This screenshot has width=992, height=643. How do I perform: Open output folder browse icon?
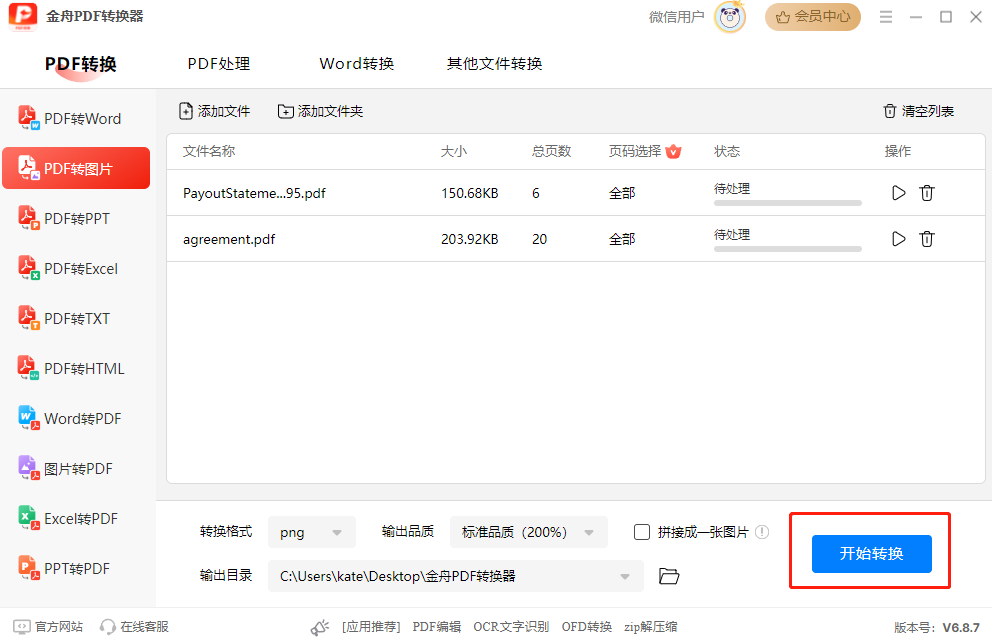(669, 576)
